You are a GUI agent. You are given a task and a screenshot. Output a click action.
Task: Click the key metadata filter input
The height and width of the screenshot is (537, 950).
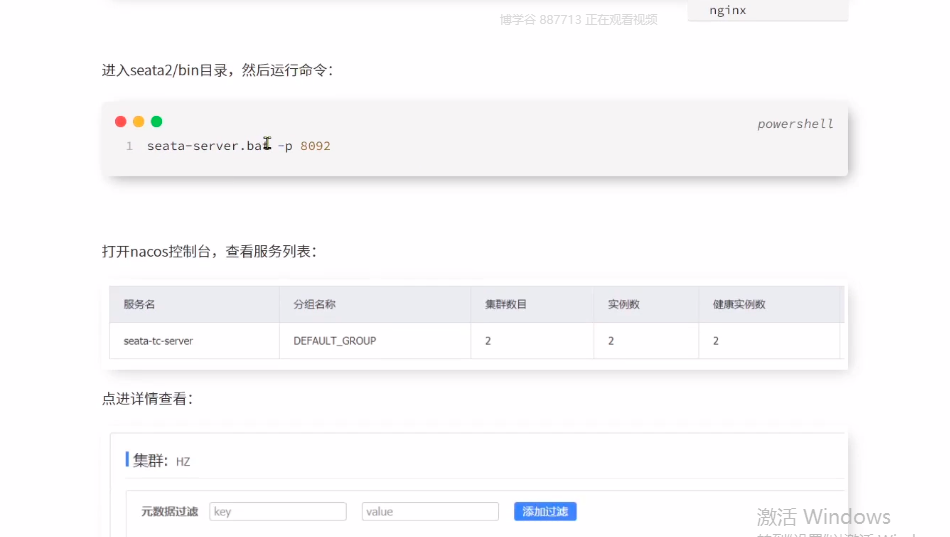point(278,512)
